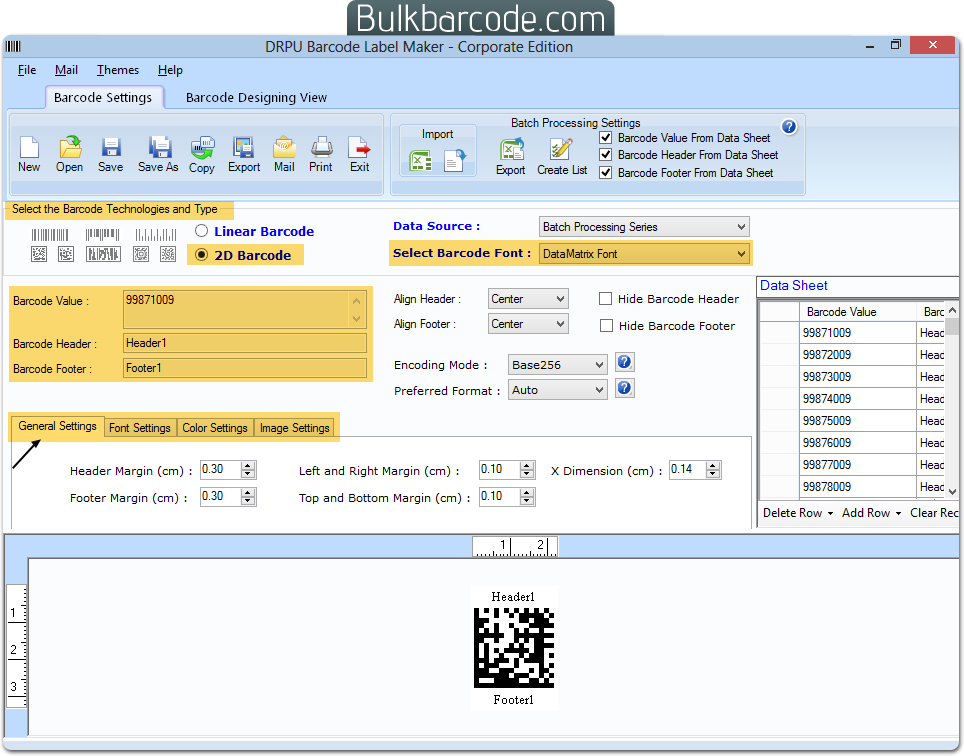Open help for Encoding Mode
This screenshot has height=756, width=964.
[x=624, y=362]
